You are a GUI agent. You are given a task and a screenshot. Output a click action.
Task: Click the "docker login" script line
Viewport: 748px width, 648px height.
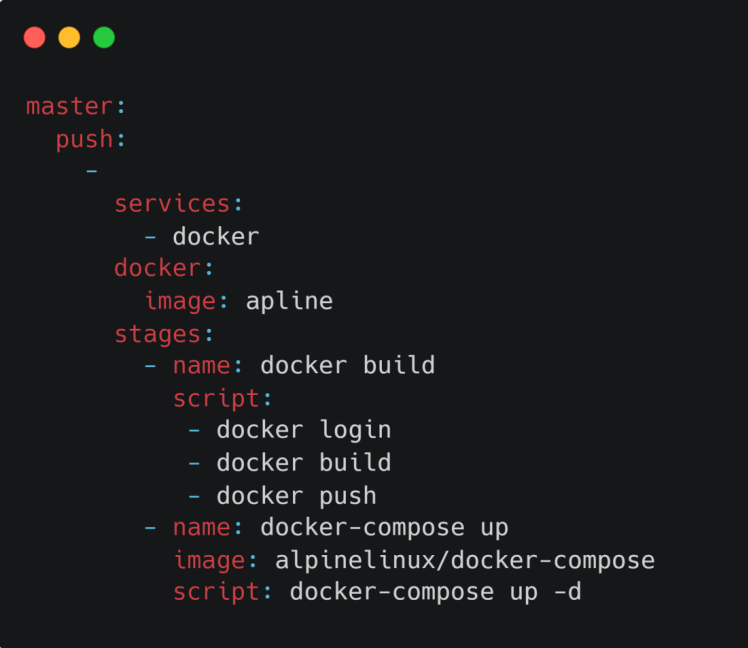click(x=303, y=430)
